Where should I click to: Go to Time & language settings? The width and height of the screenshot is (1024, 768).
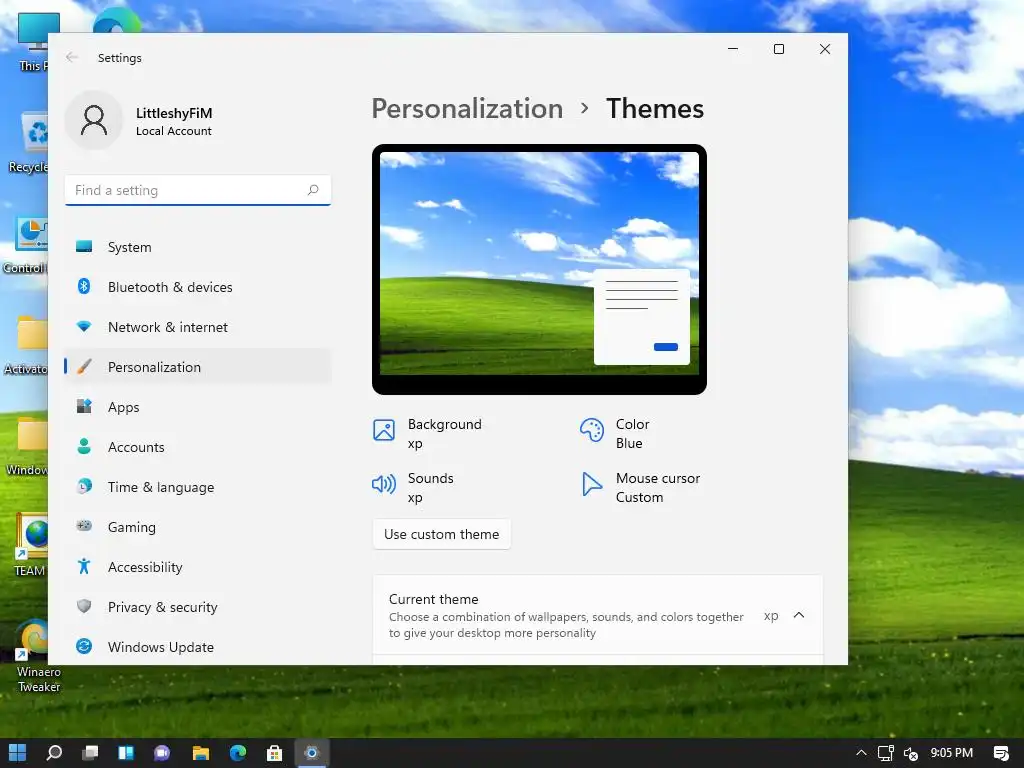198,487
